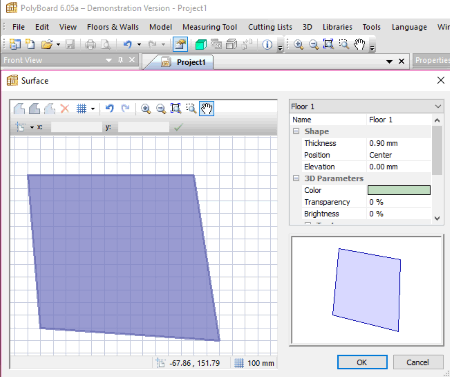
Task: Click the Cancel button
Action: pos(418,362)
